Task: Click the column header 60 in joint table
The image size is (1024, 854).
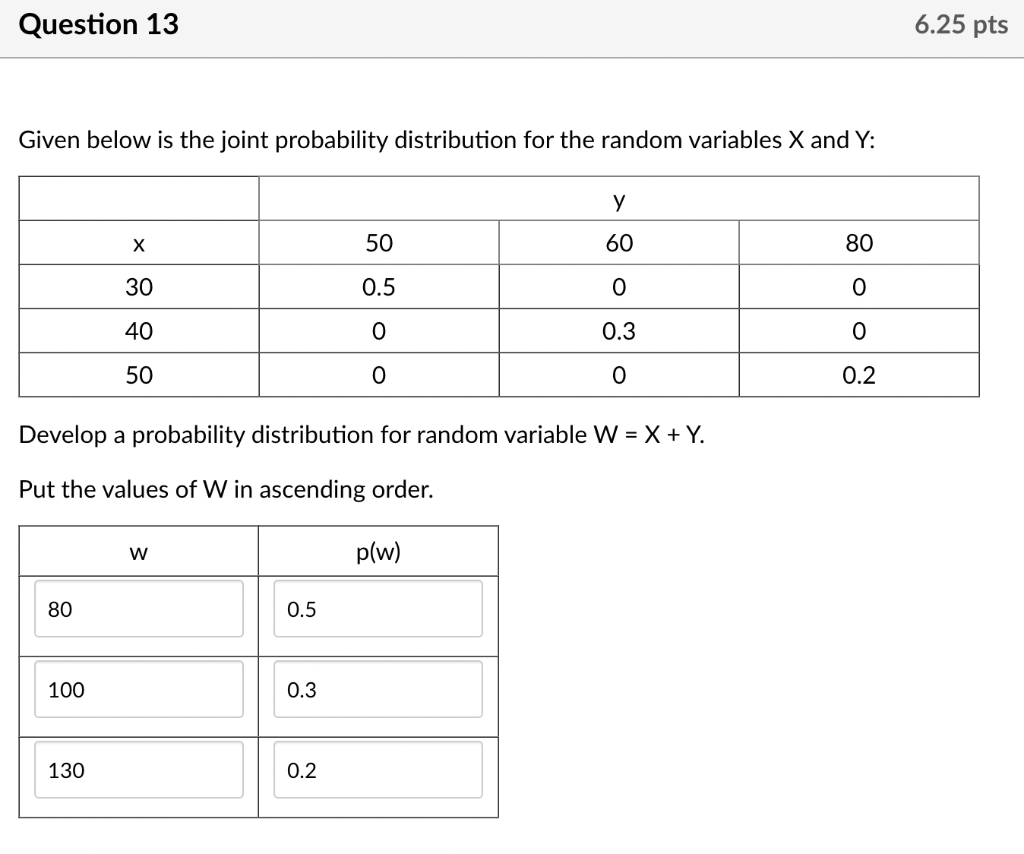Action: pyautogui.click(x=618, y=242)
